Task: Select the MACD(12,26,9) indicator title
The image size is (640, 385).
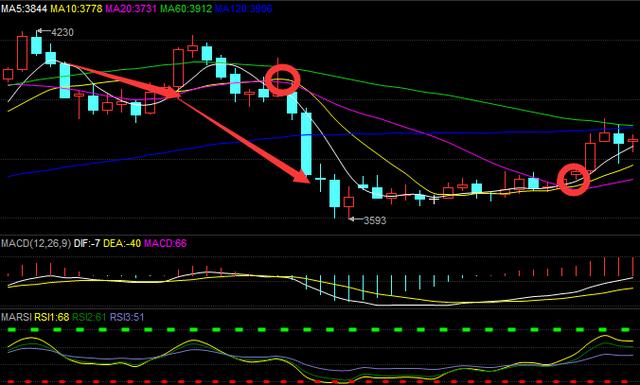Action: click(36, 244)
